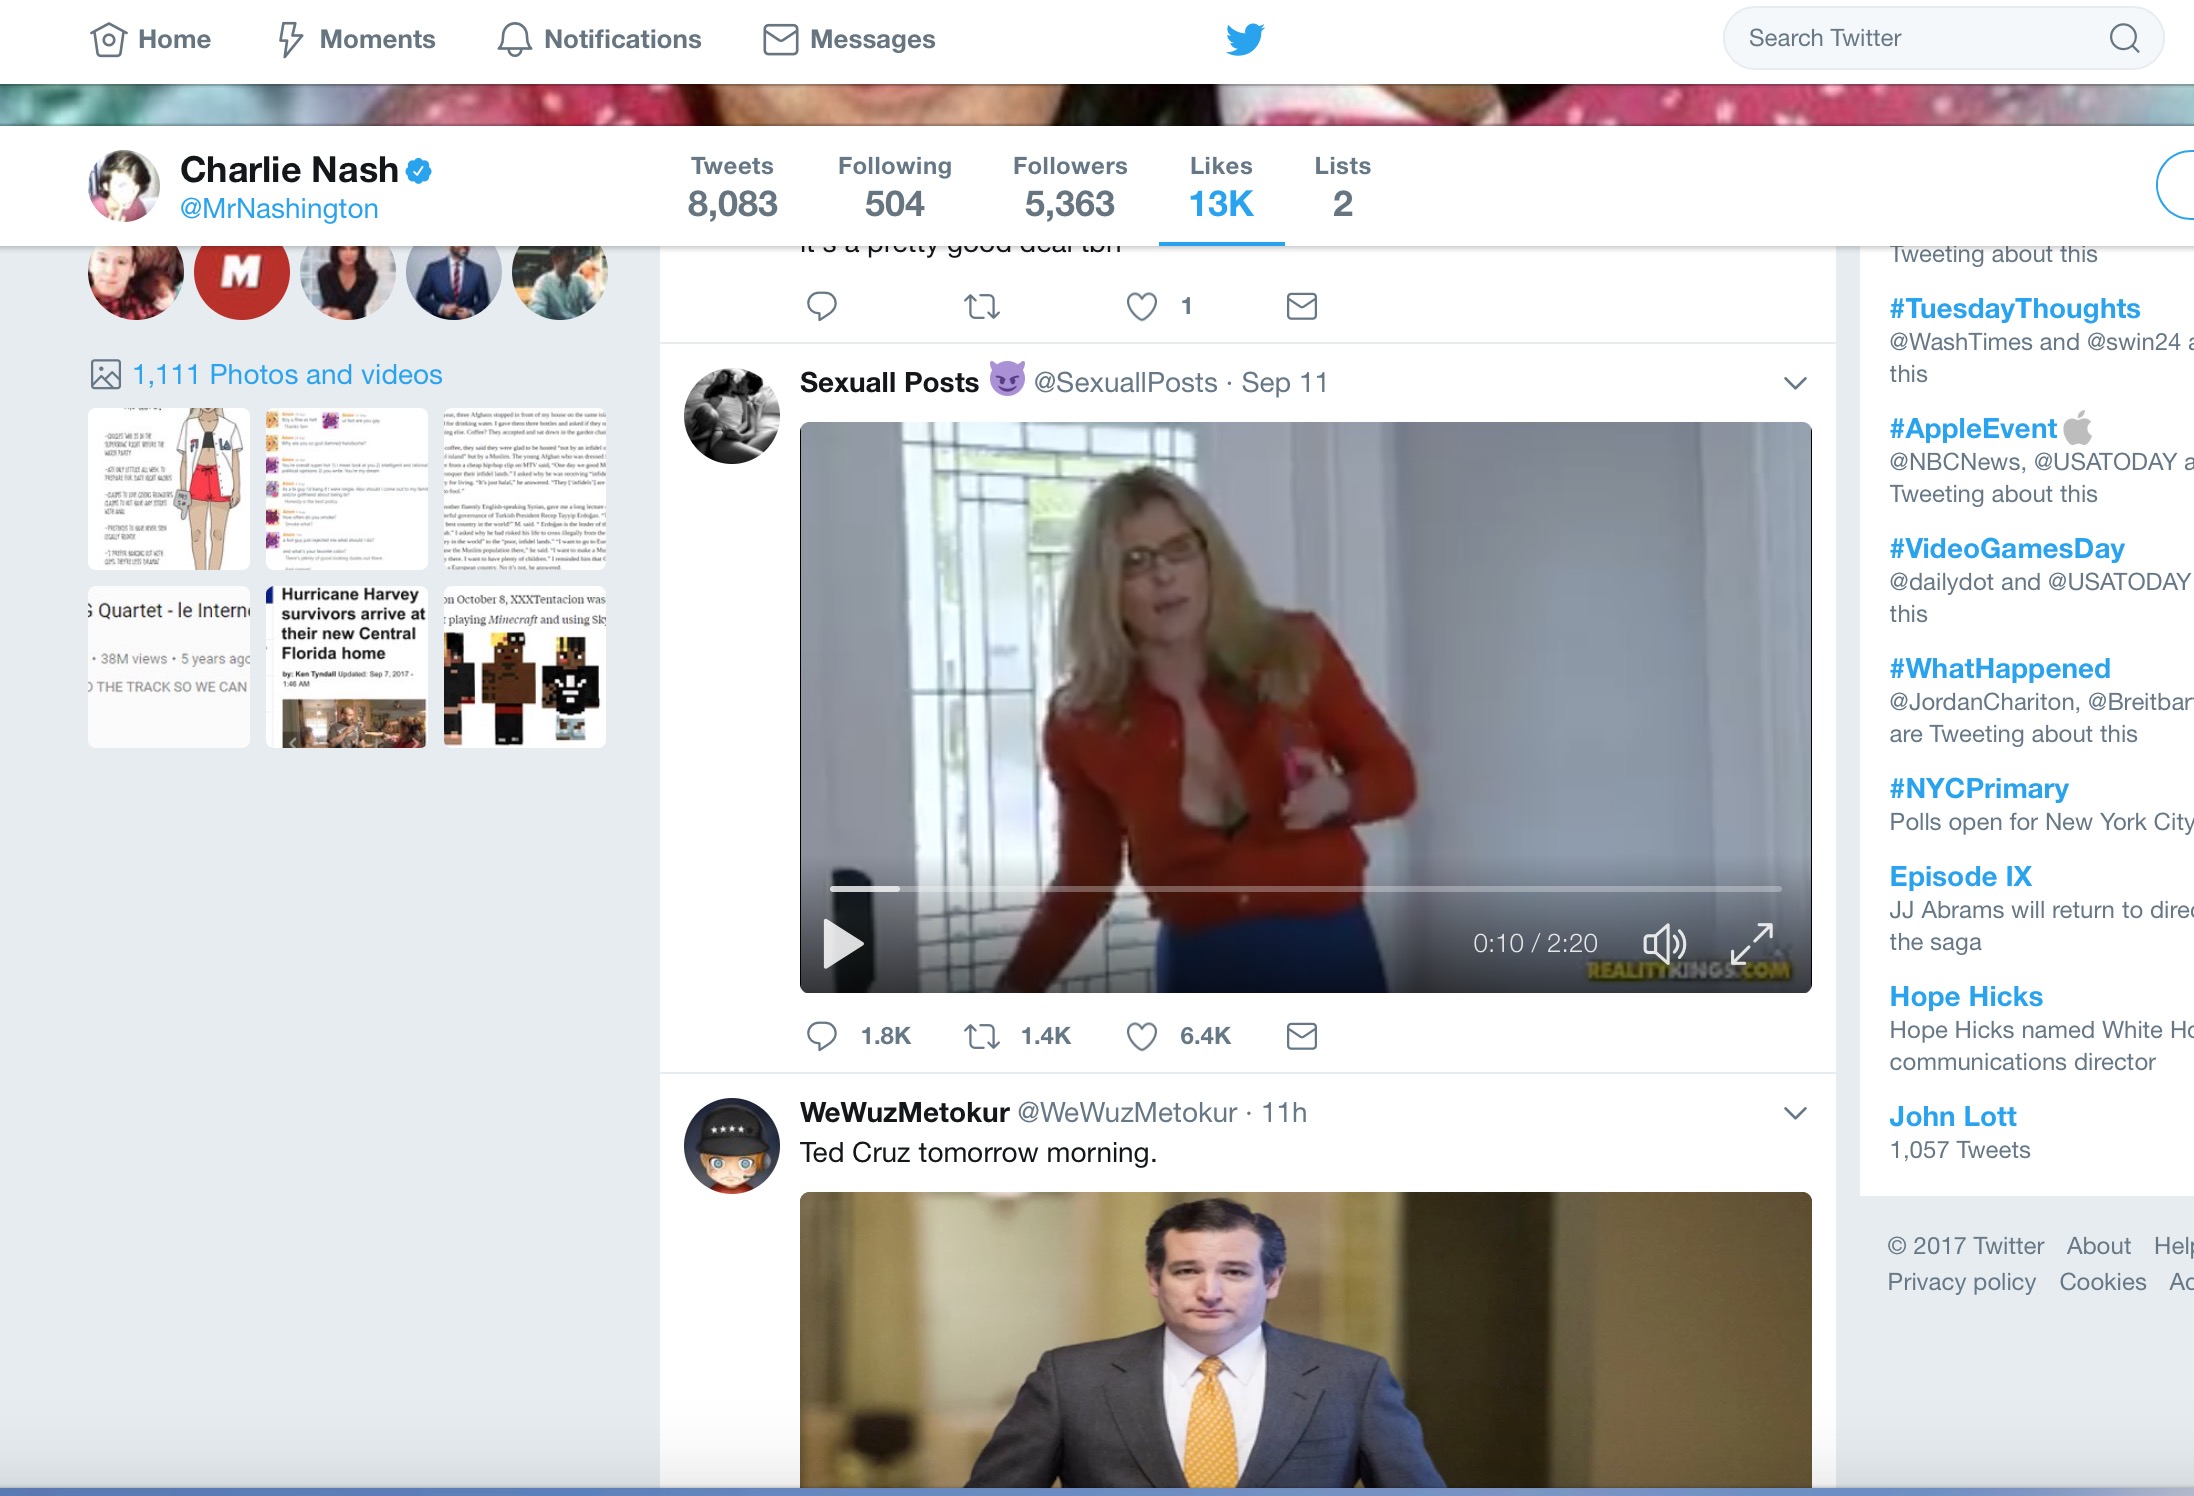The width and height of the screenshot is (2194, 1496).
Task: Open the Tweets tab
Action: point(732,187)
